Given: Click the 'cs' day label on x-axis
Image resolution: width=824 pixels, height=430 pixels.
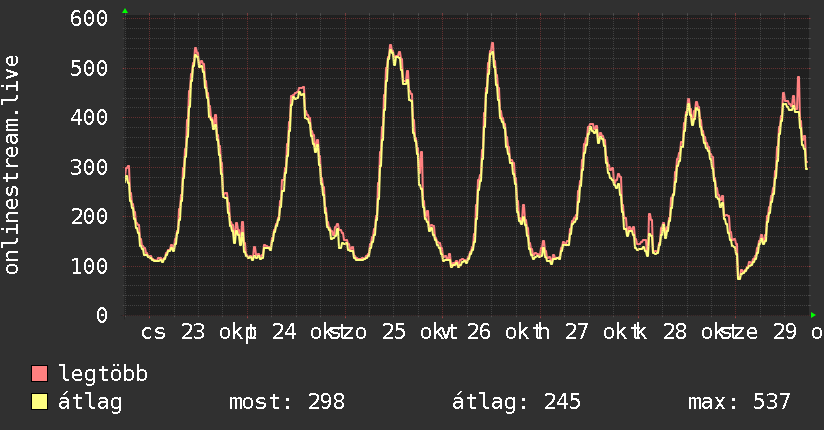Looking at the screenshot, I should (153, 333).
